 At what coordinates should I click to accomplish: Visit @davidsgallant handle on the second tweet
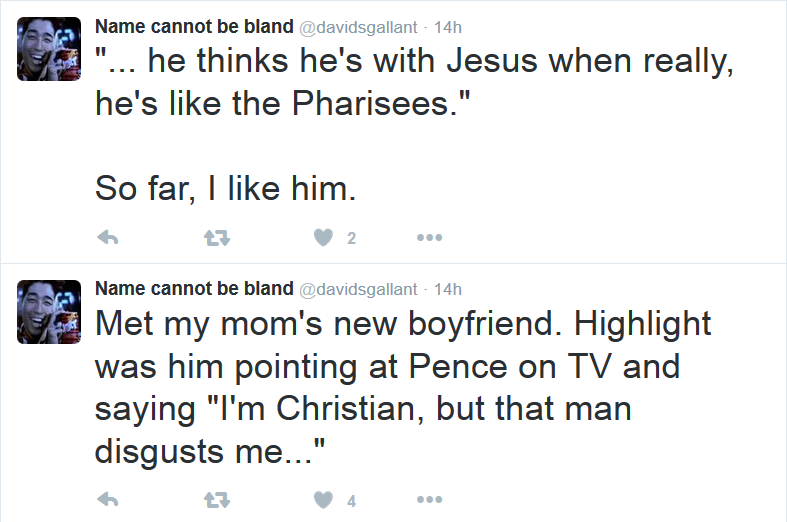(358, 290)
